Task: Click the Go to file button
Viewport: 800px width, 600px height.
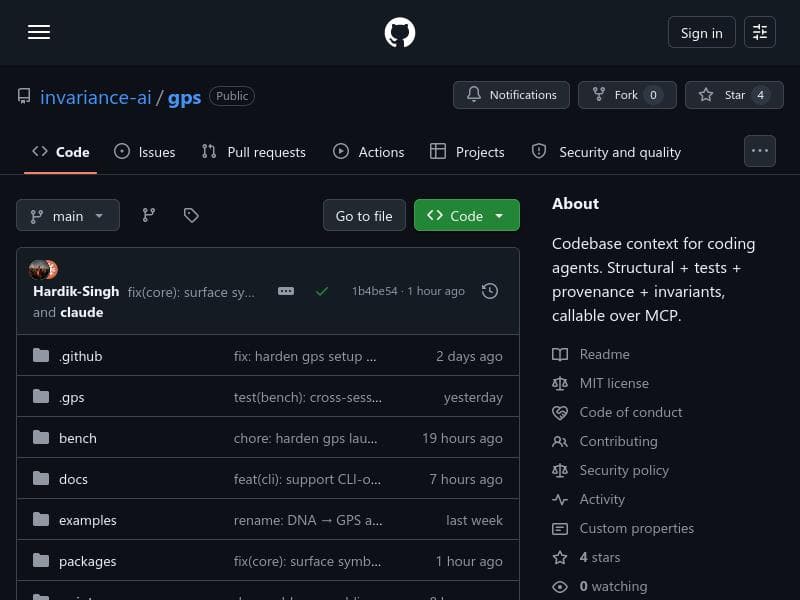Action: point(364,215)
